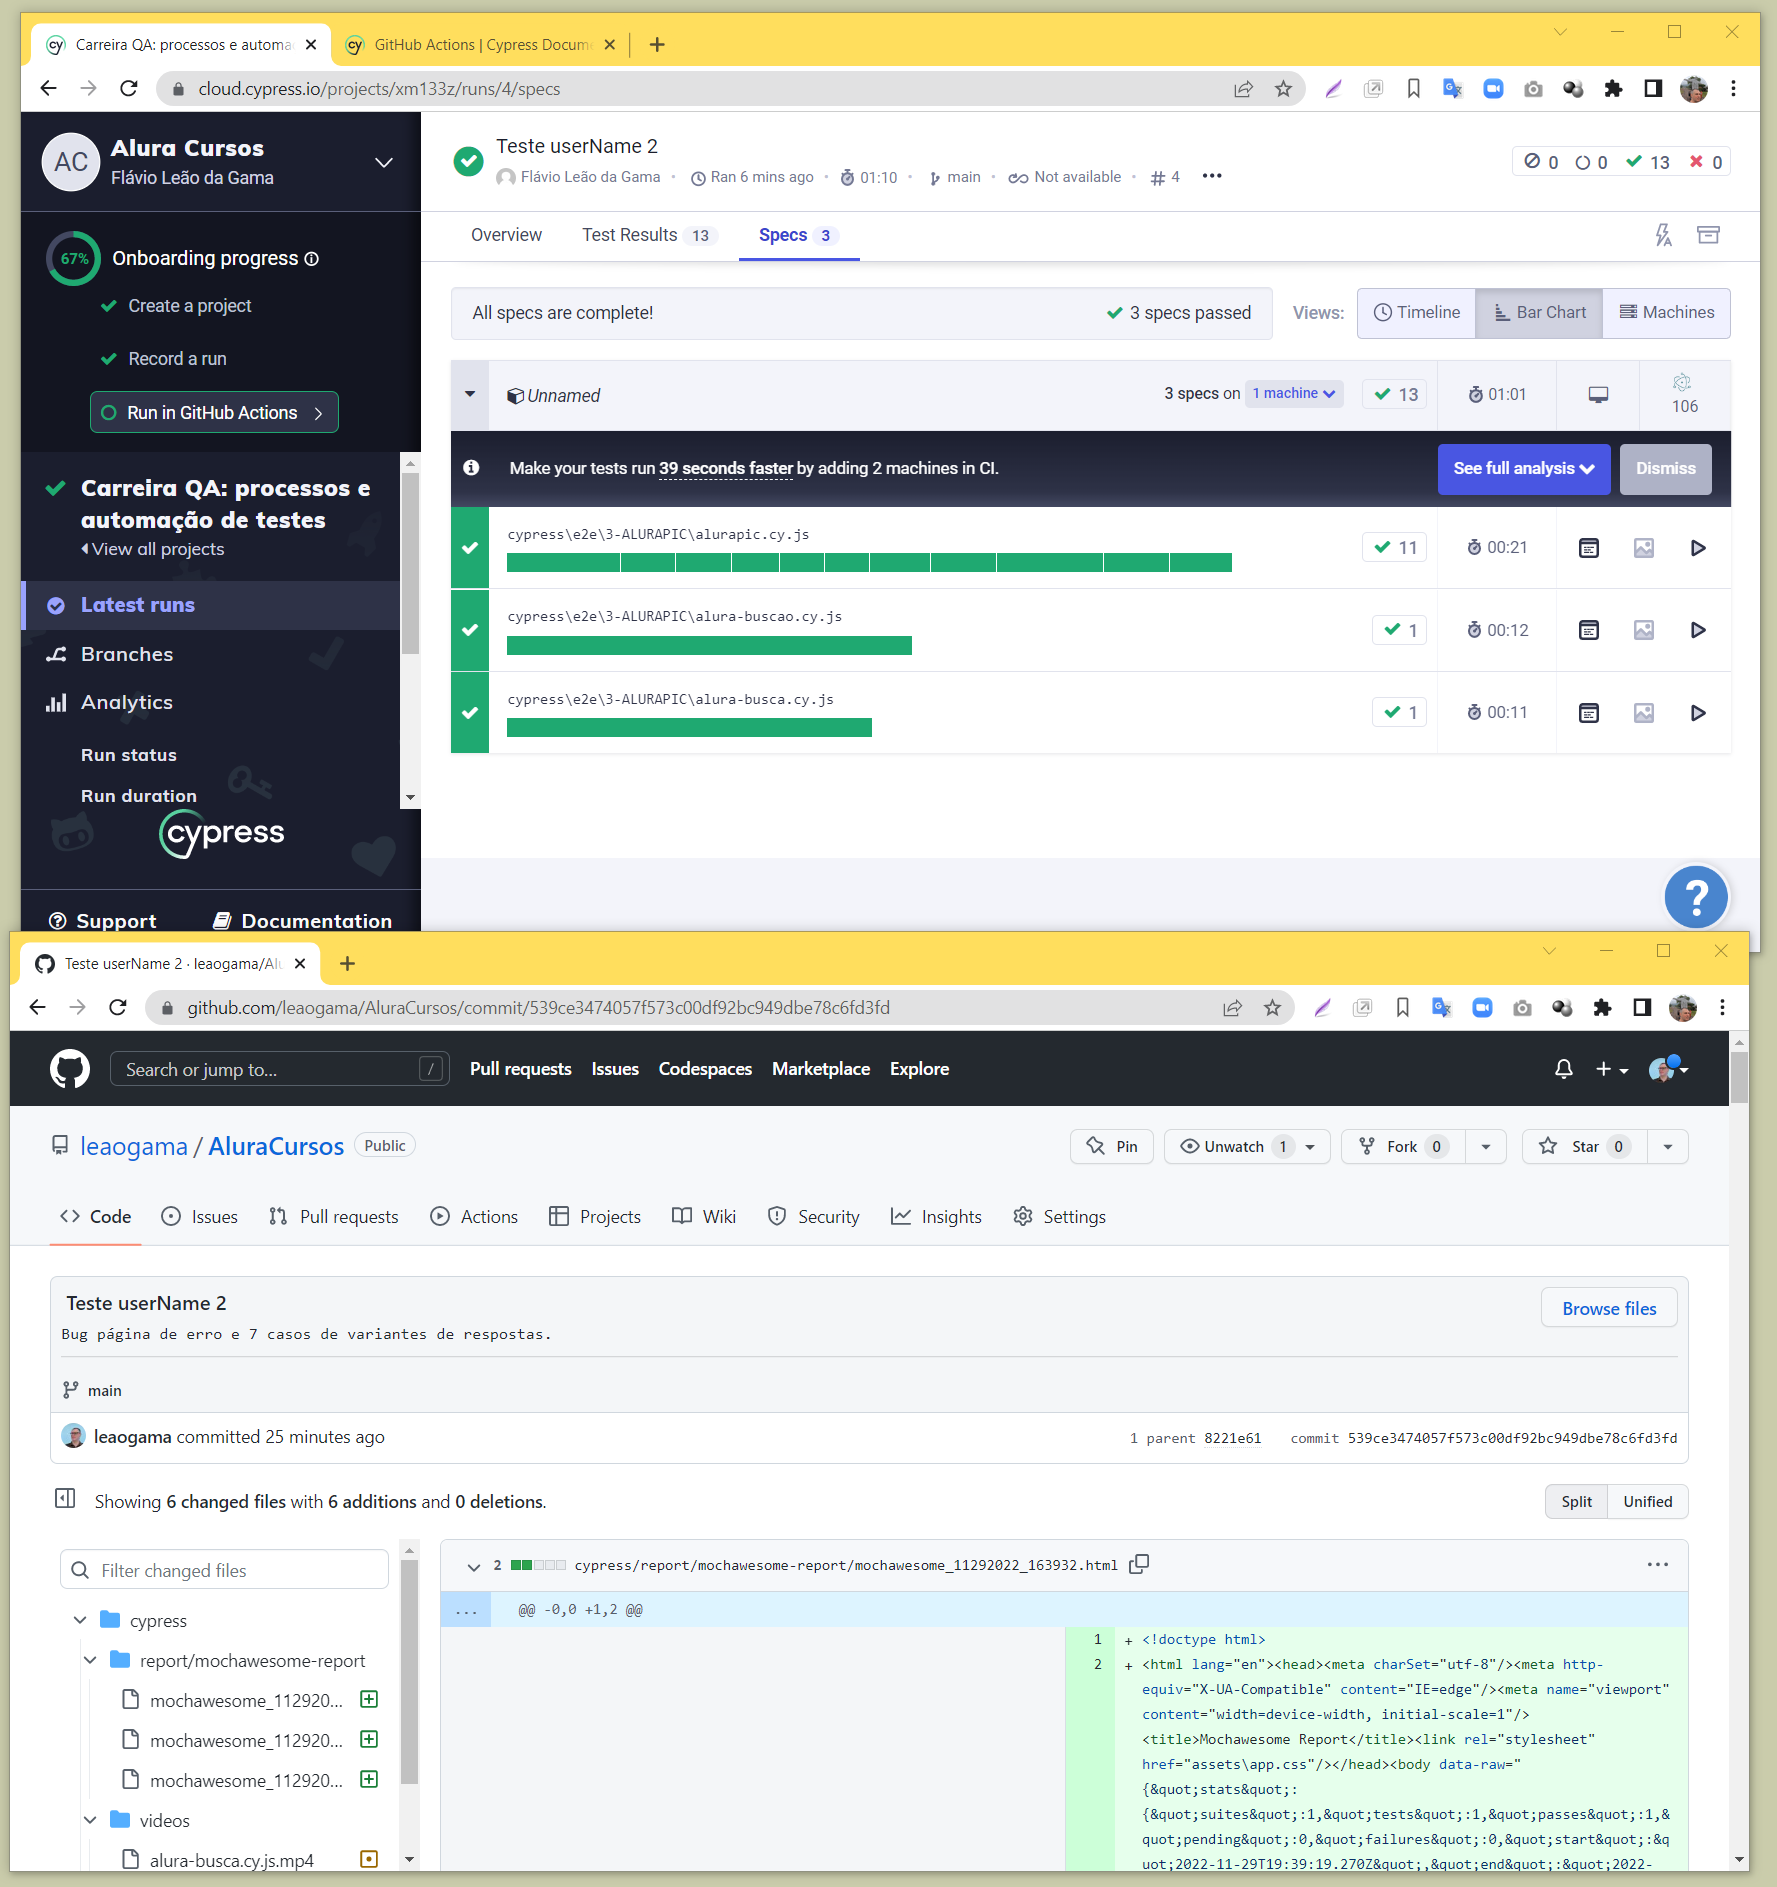Image resolution: width=1777 pixels, height=1887 pixels.
Task: Open the three-dot run options menu
Action: coord(1212,176)
